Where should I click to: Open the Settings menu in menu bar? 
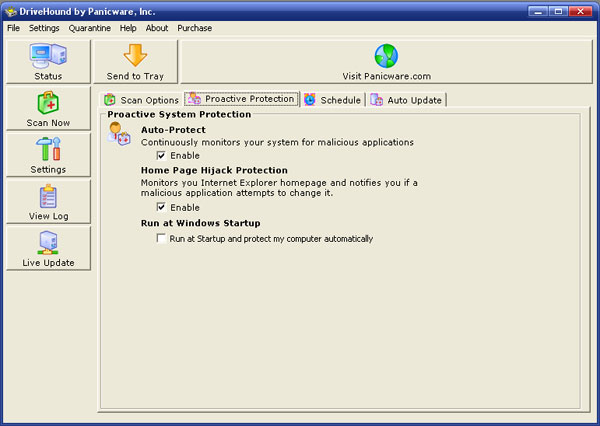coord(44,28)
